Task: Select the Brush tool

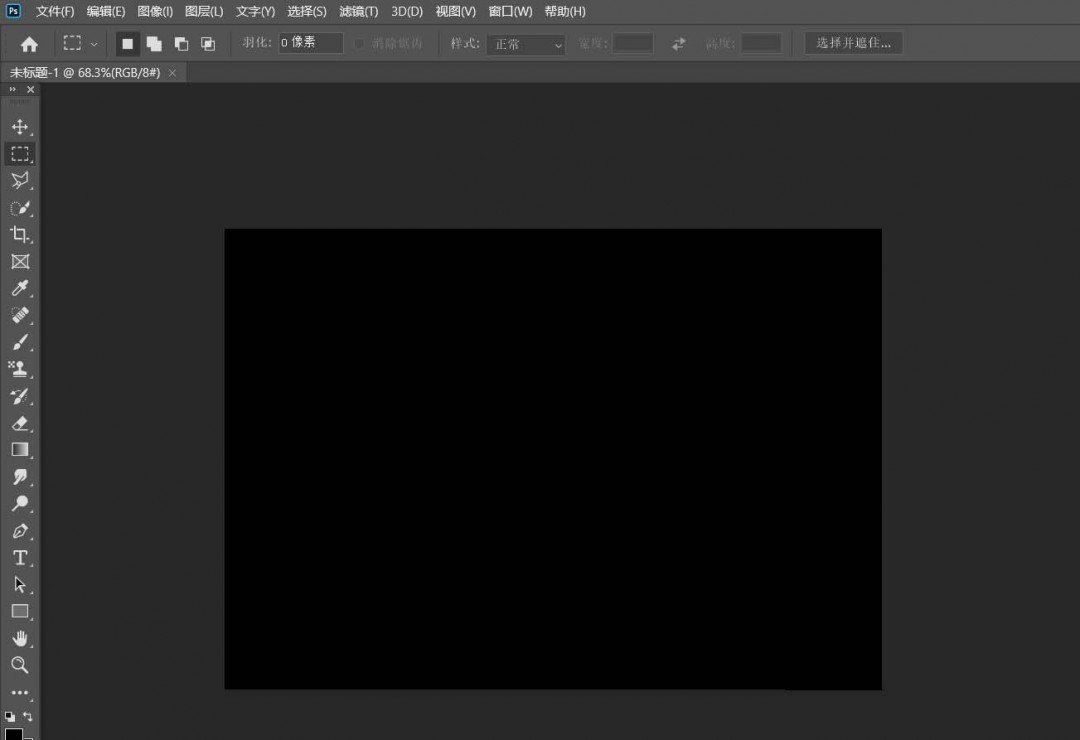Action: [21, 343]
